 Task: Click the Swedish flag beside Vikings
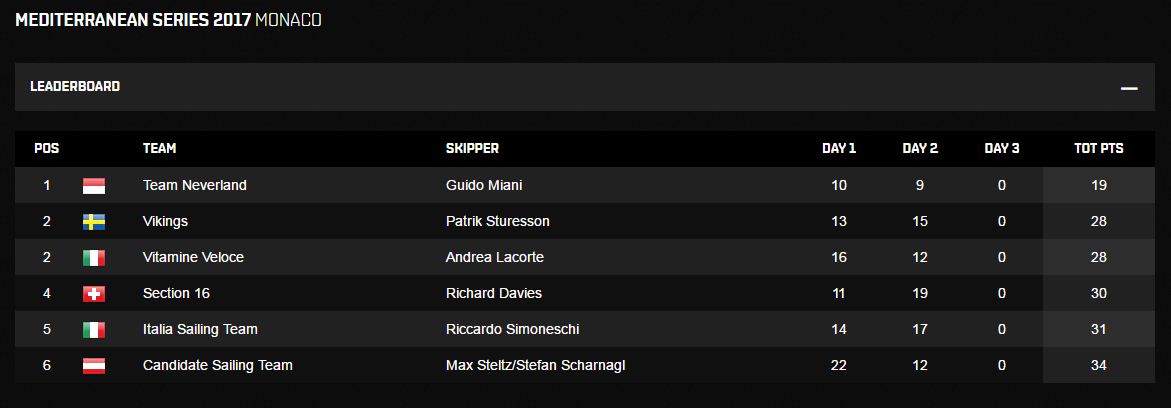(93, 221)
